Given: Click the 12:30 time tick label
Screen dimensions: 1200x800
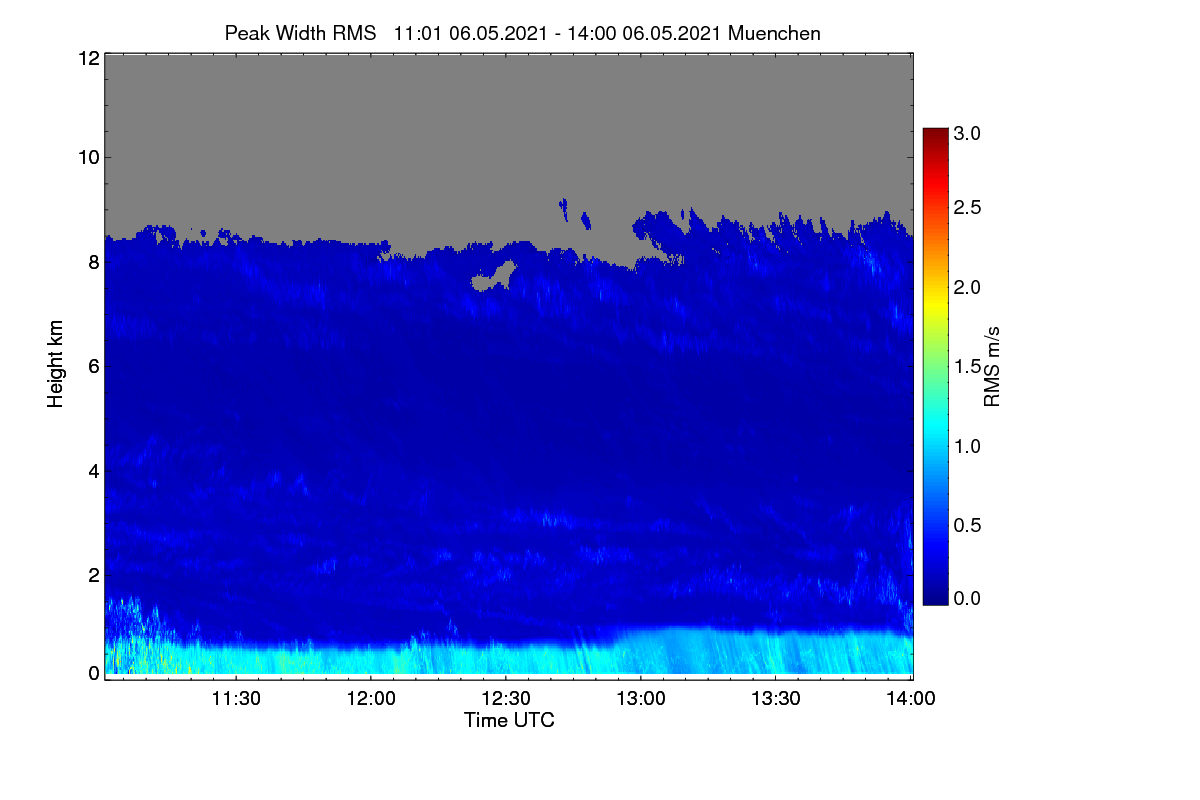Looking at the screenshot, I should (506, 699).
